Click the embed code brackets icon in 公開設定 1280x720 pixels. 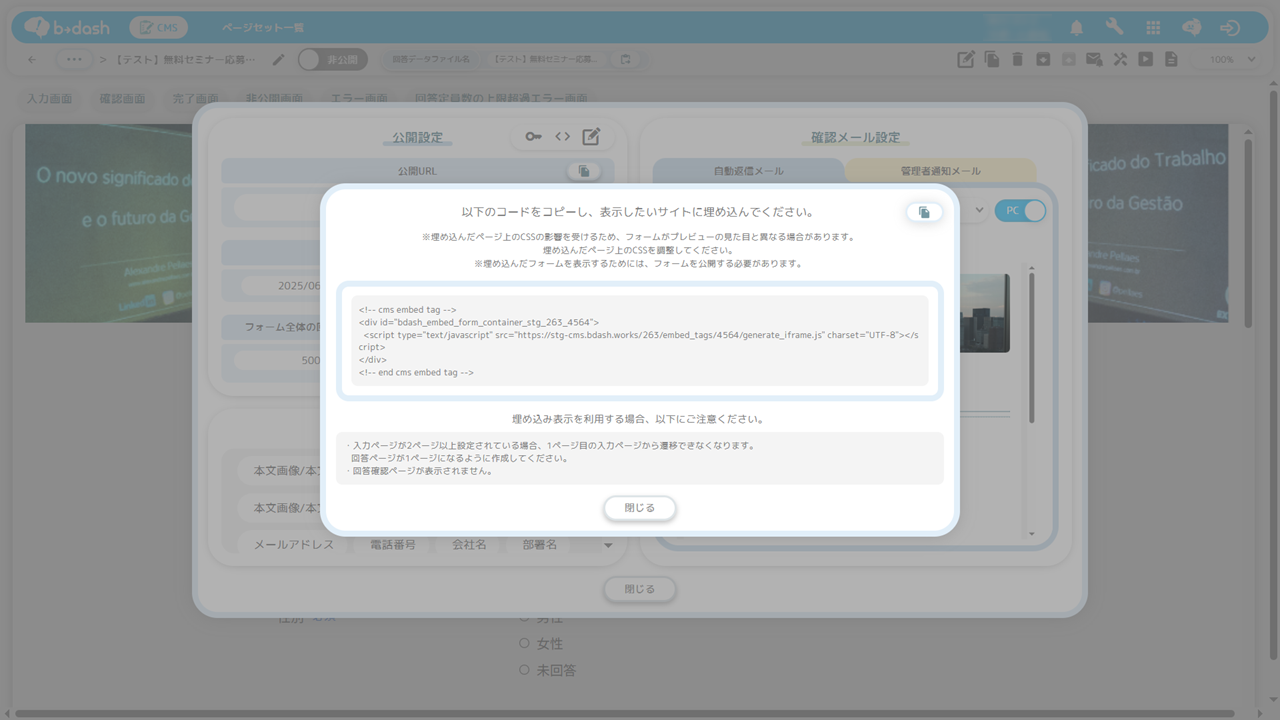point(562,136)
